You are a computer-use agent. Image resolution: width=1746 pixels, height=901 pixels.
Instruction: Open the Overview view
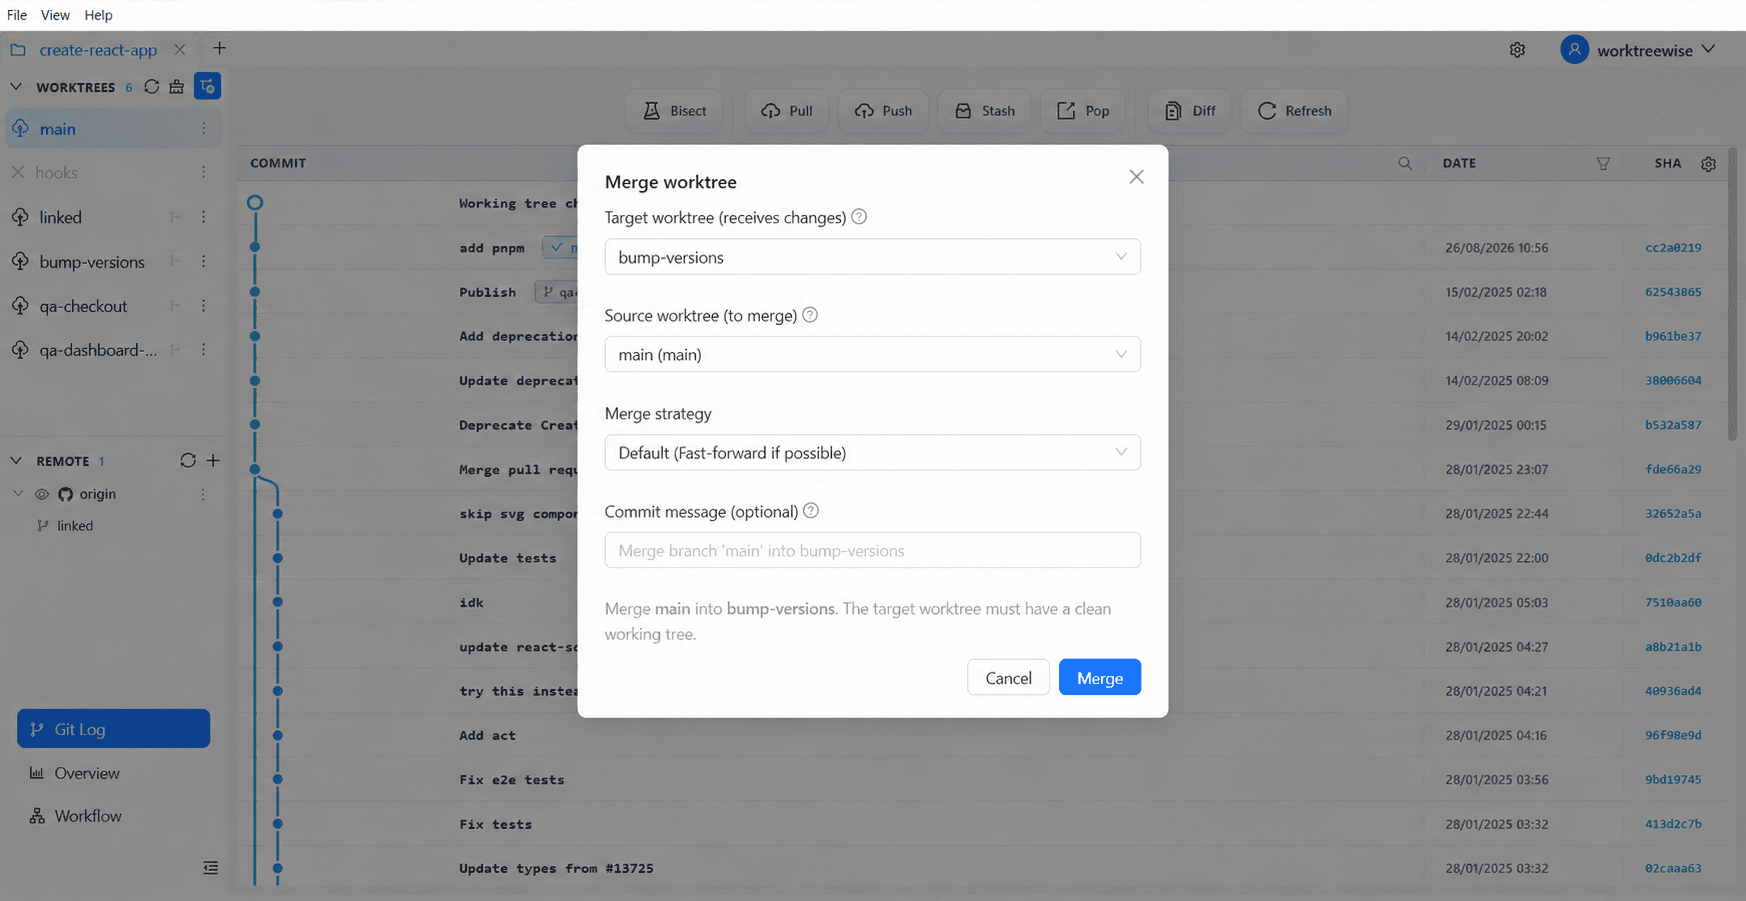87,773
